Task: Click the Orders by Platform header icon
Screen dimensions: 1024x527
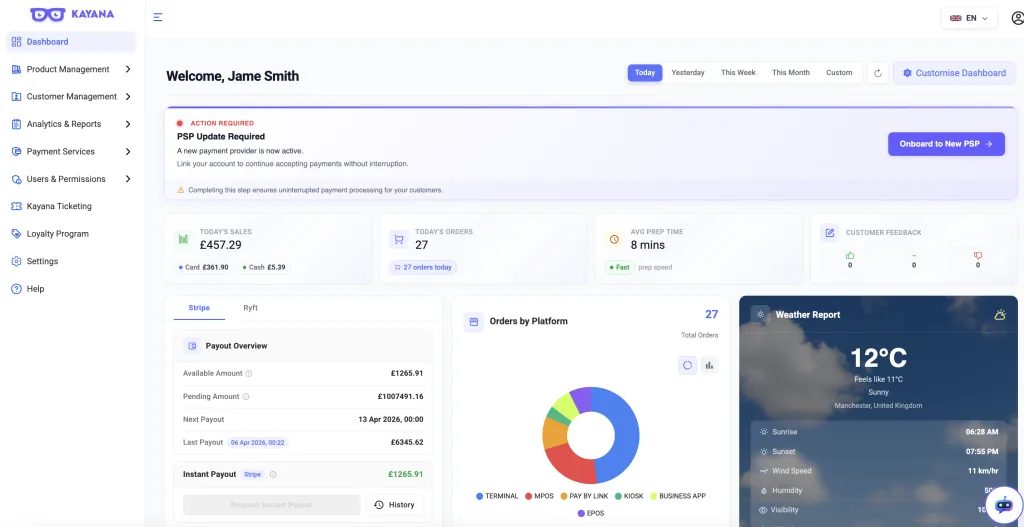Action: click(x=474, y=322)
